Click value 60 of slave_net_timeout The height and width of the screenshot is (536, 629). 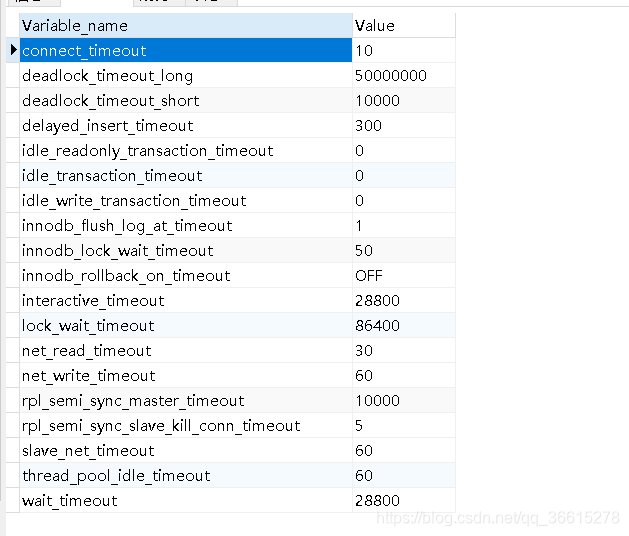point(404,451)
